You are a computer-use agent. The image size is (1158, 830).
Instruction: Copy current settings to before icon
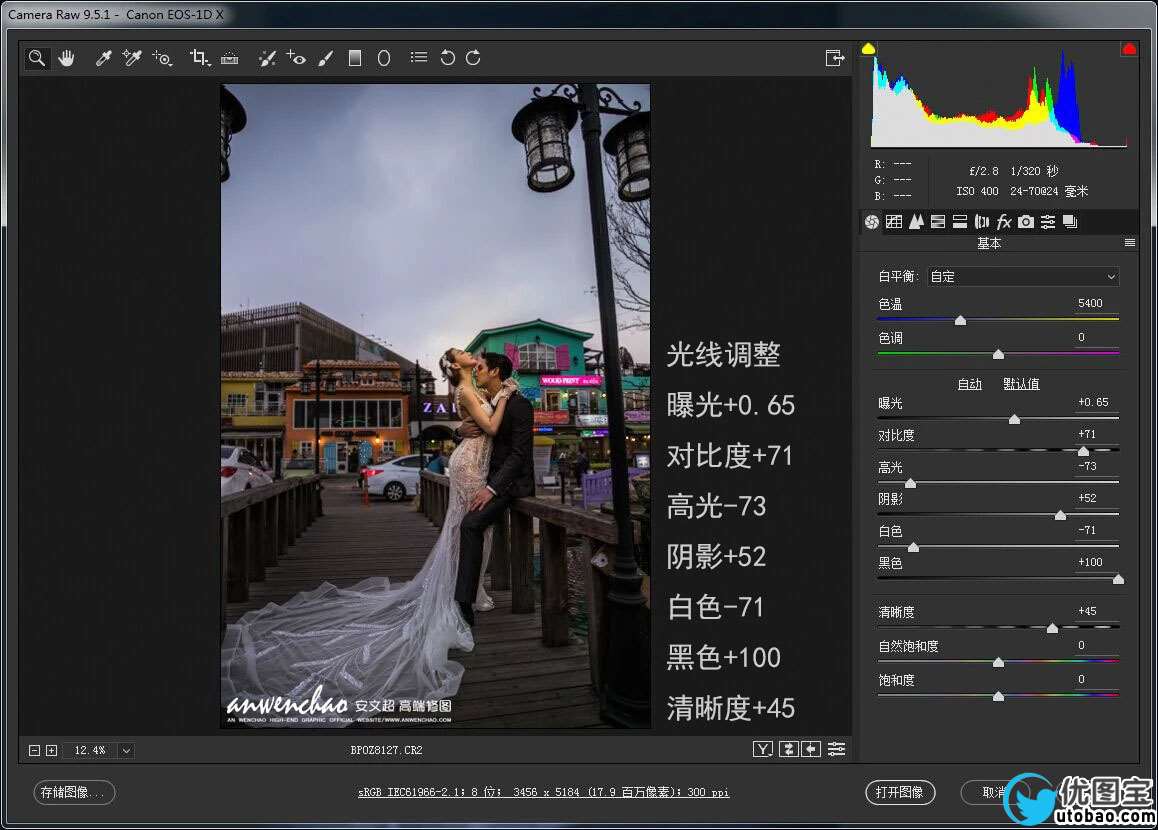(x=811, y=750)
